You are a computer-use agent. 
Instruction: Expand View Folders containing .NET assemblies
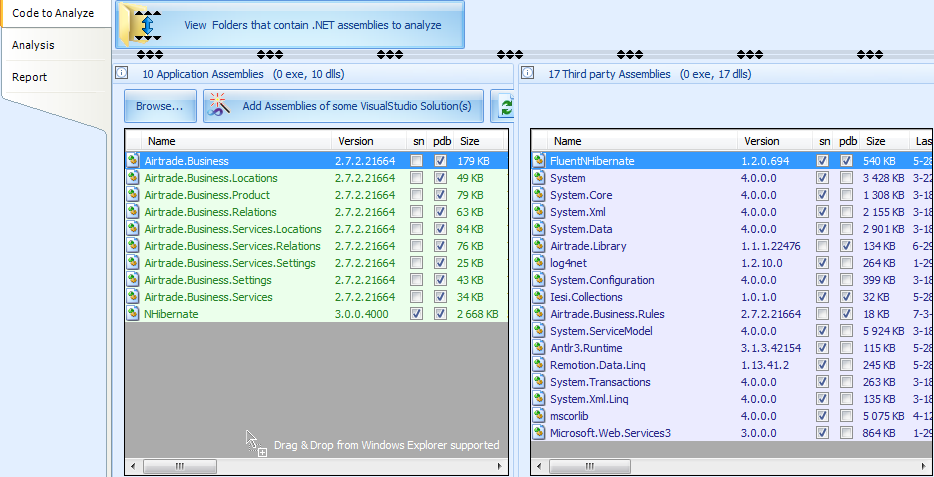pos(289,25)
